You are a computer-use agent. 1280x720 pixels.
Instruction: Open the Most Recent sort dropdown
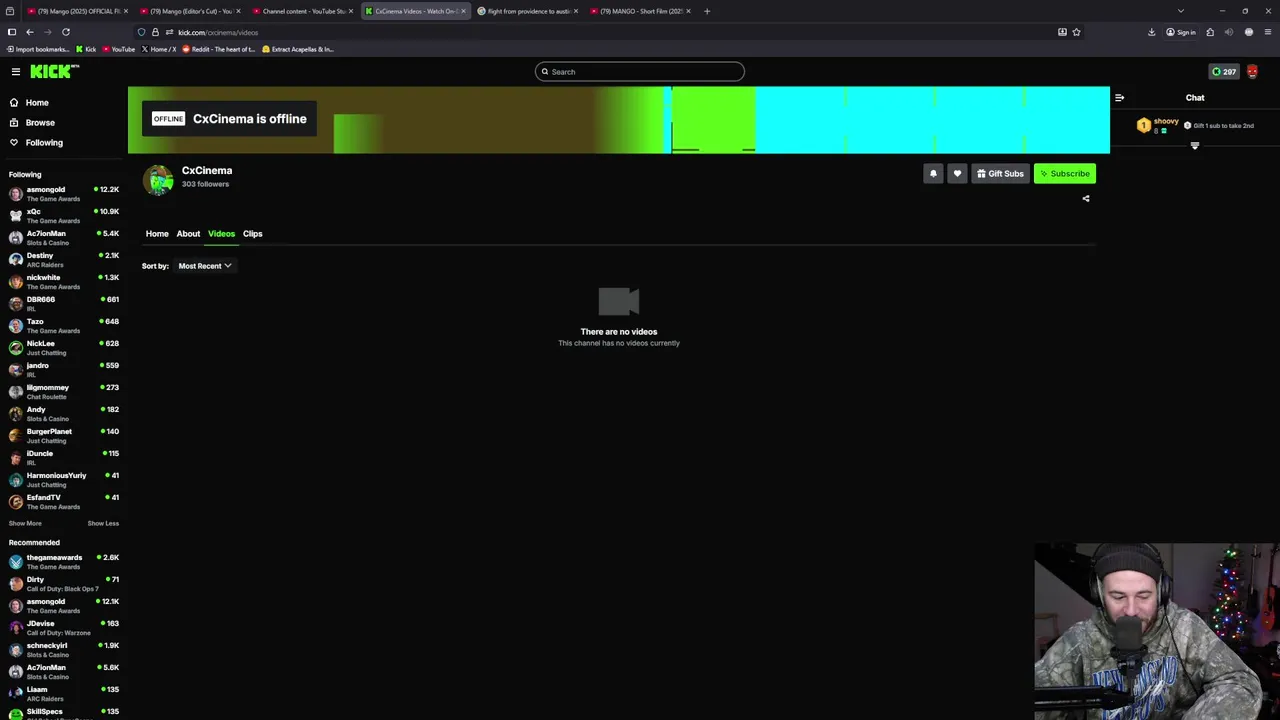pyautogui.click(x=205, y=266)
